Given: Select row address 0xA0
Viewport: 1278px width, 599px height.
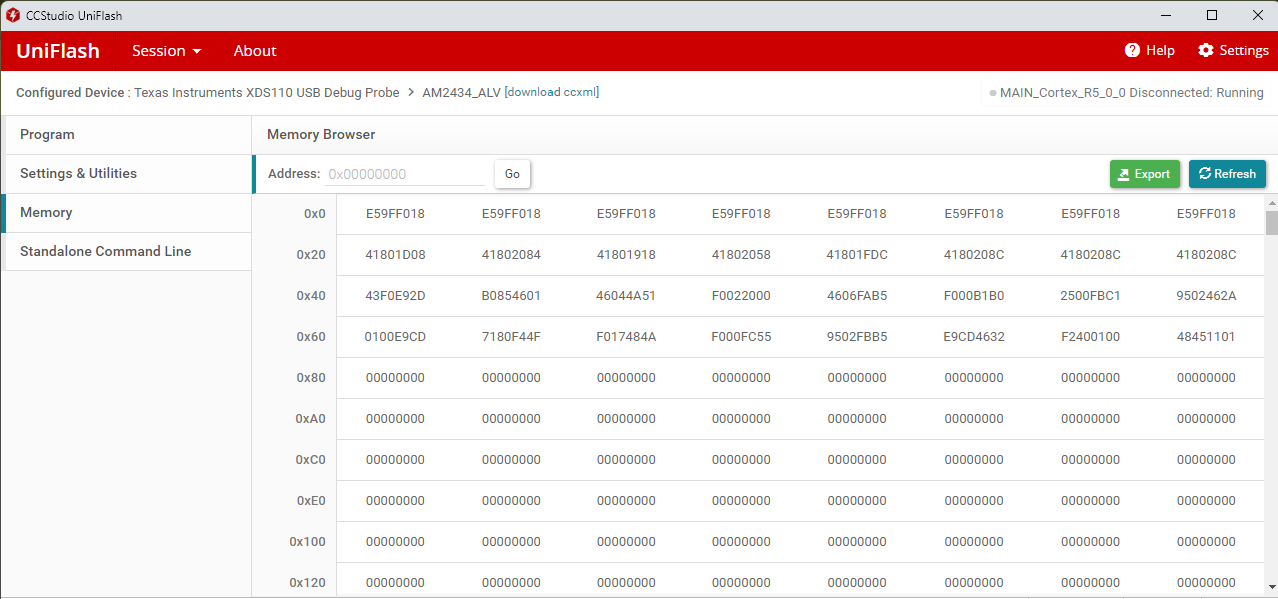Looking at the screenshot, I should [x=311, y=419].
